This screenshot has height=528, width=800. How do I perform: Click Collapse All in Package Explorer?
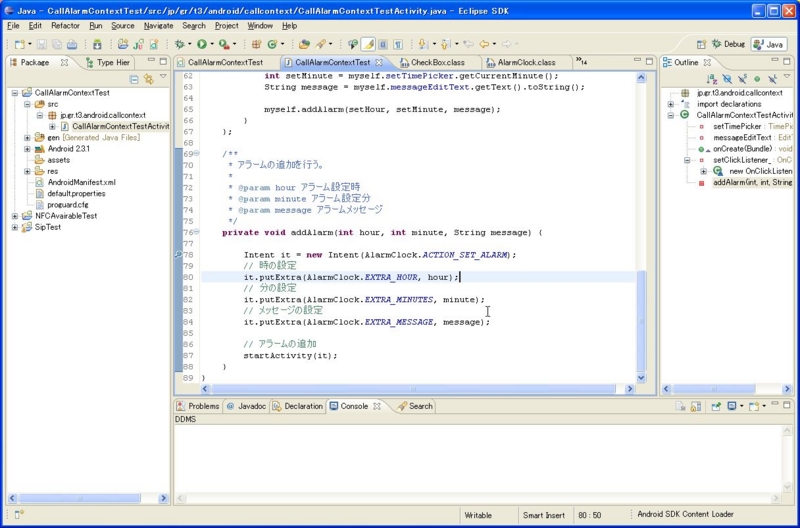tap(134, 79)
